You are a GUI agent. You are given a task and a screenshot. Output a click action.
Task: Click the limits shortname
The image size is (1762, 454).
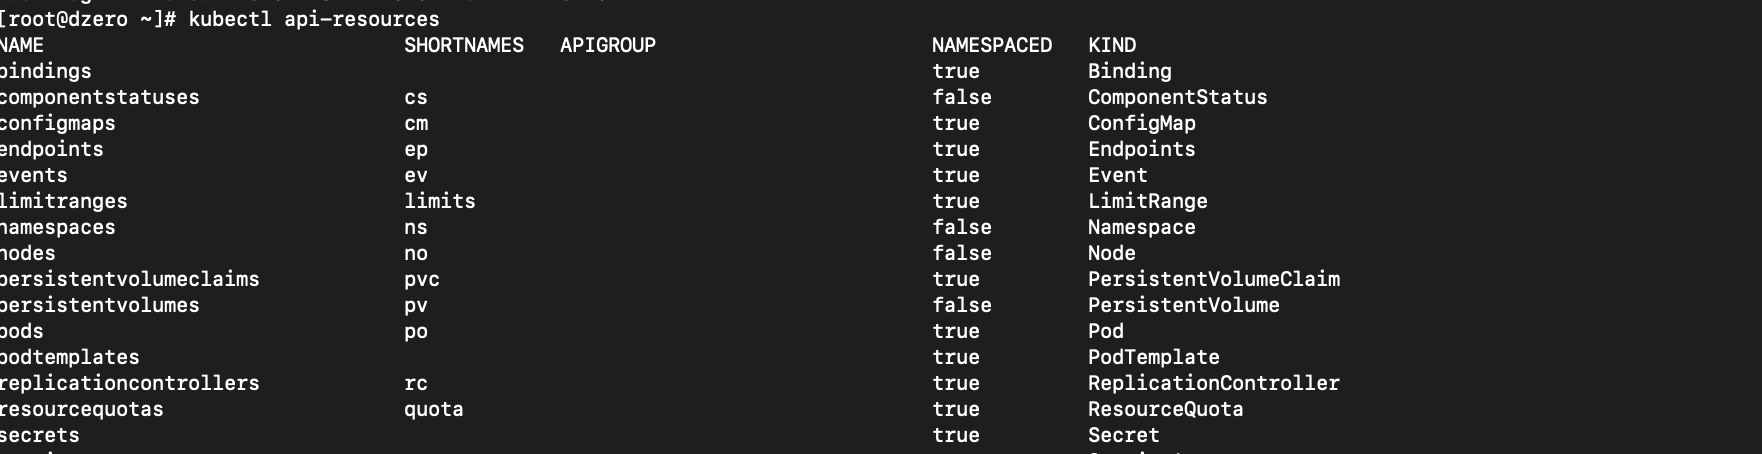439,201
